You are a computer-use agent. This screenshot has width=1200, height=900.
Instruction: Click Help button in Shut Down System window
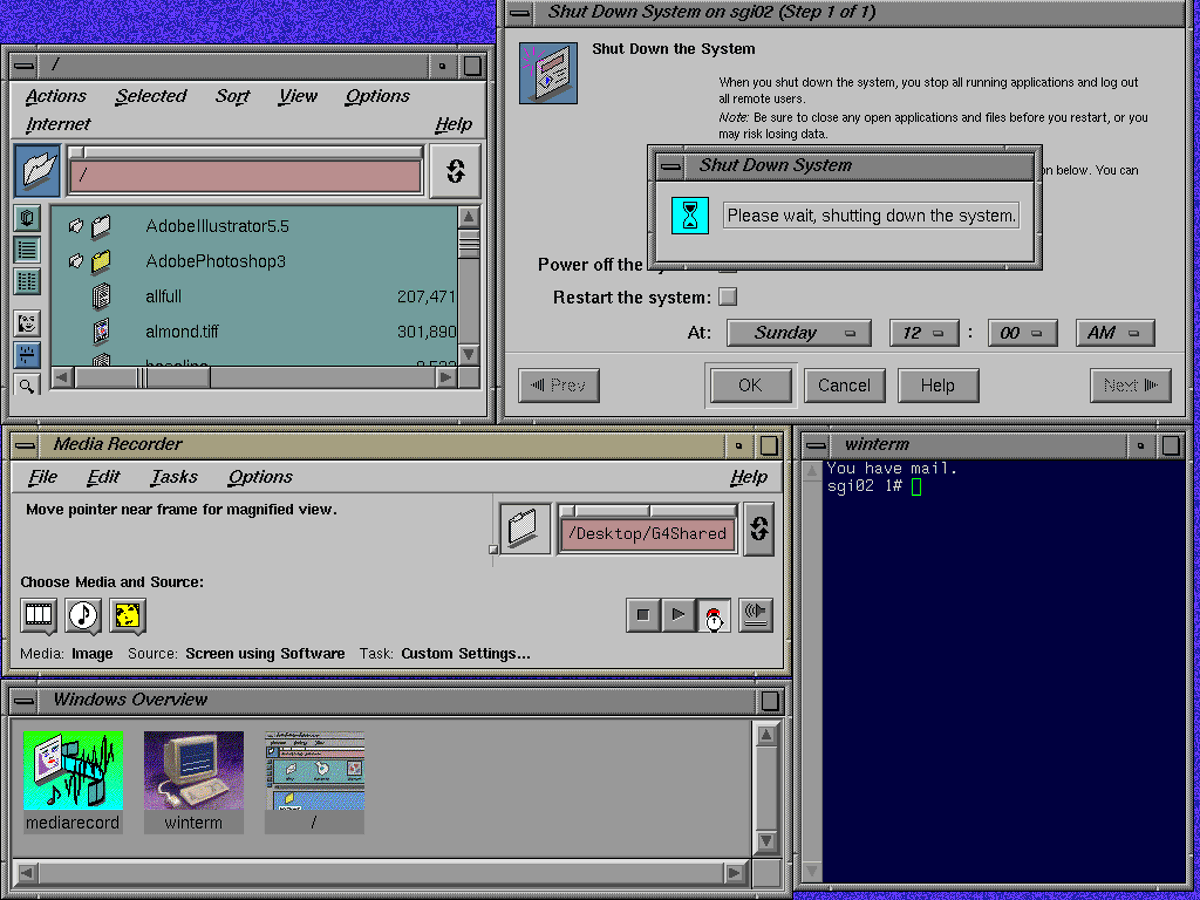coord(937,386)
